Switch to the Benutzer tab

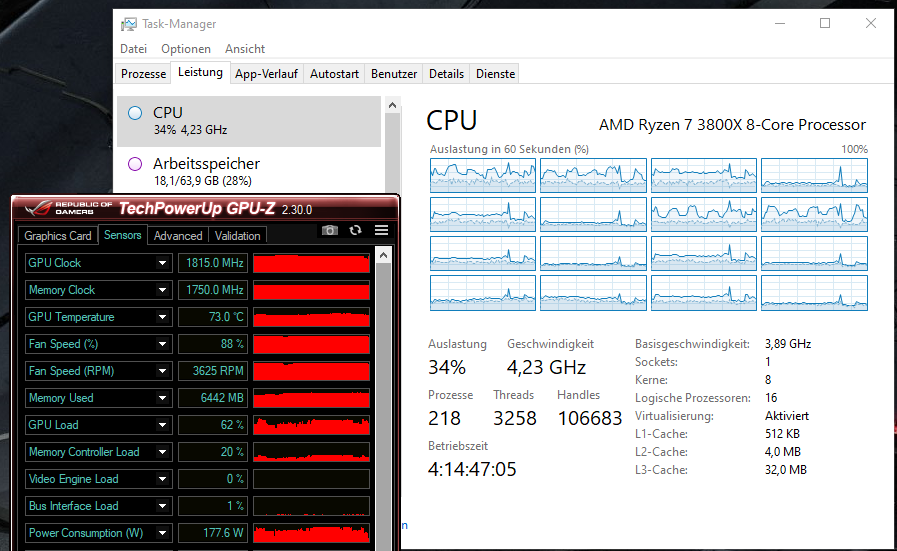[x=394, y=74]
